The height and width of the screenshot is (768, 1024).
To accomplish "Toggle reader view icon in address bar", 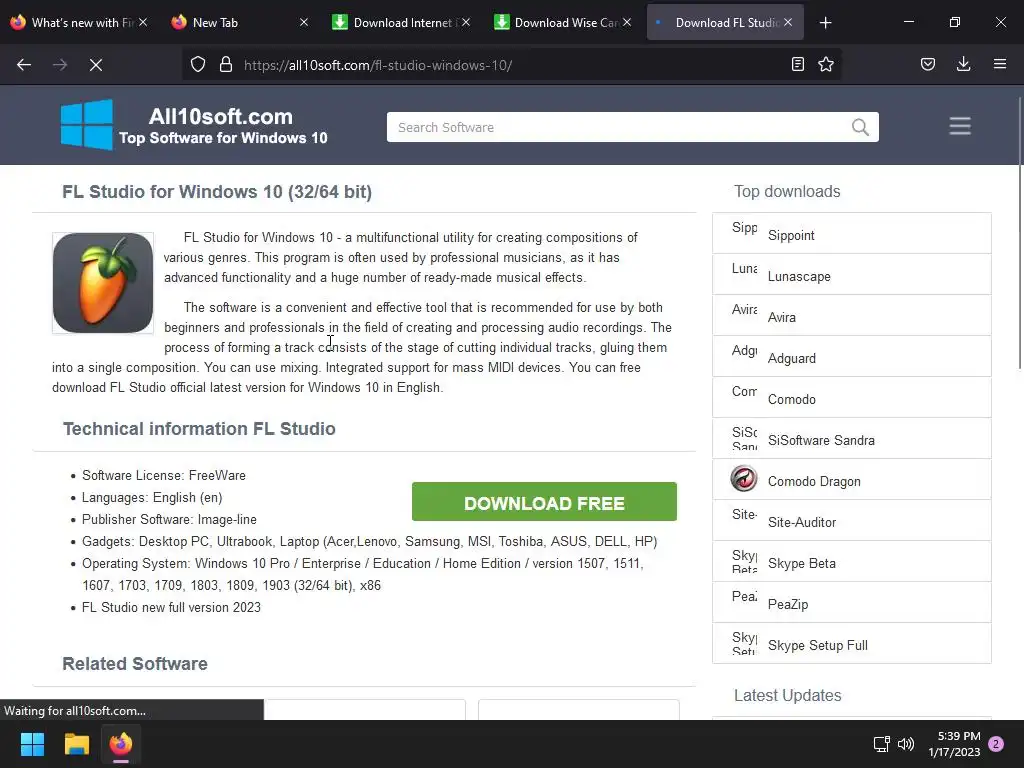I will point(797,65).
